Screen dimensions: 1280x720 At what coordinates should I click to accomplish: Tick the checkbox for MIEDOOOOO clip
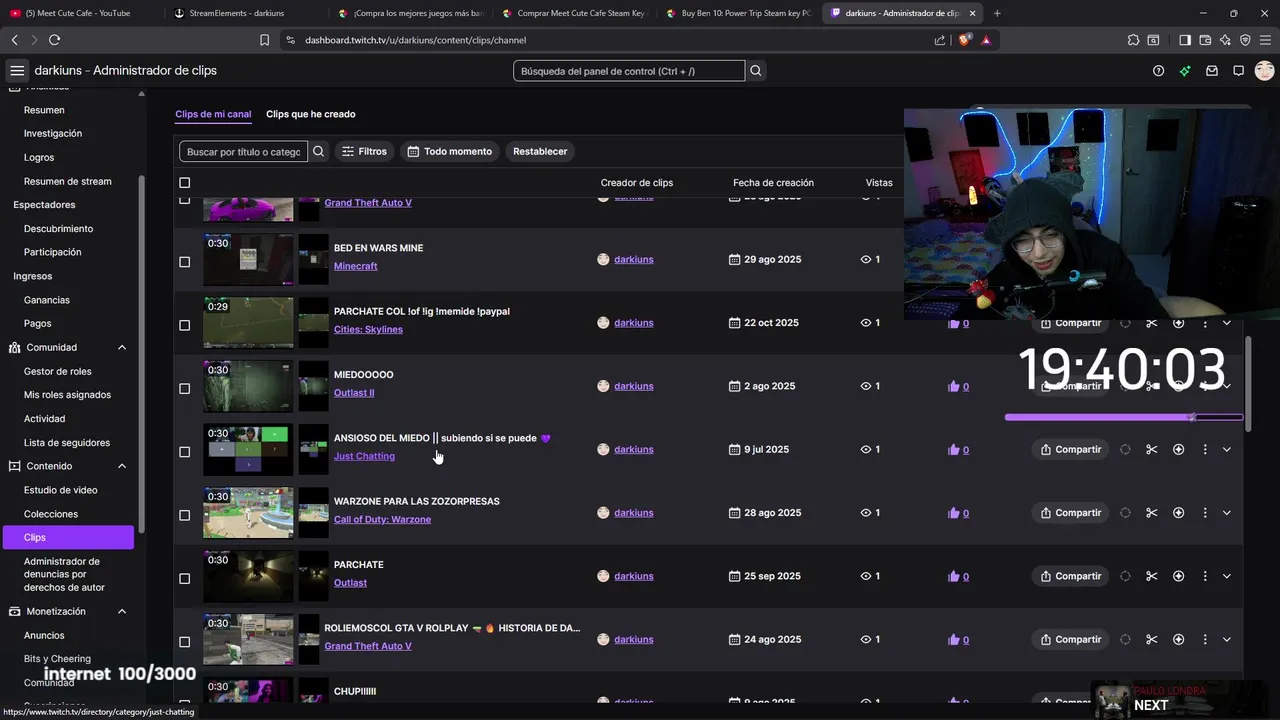pyautogui.click(x=184, y=388)
